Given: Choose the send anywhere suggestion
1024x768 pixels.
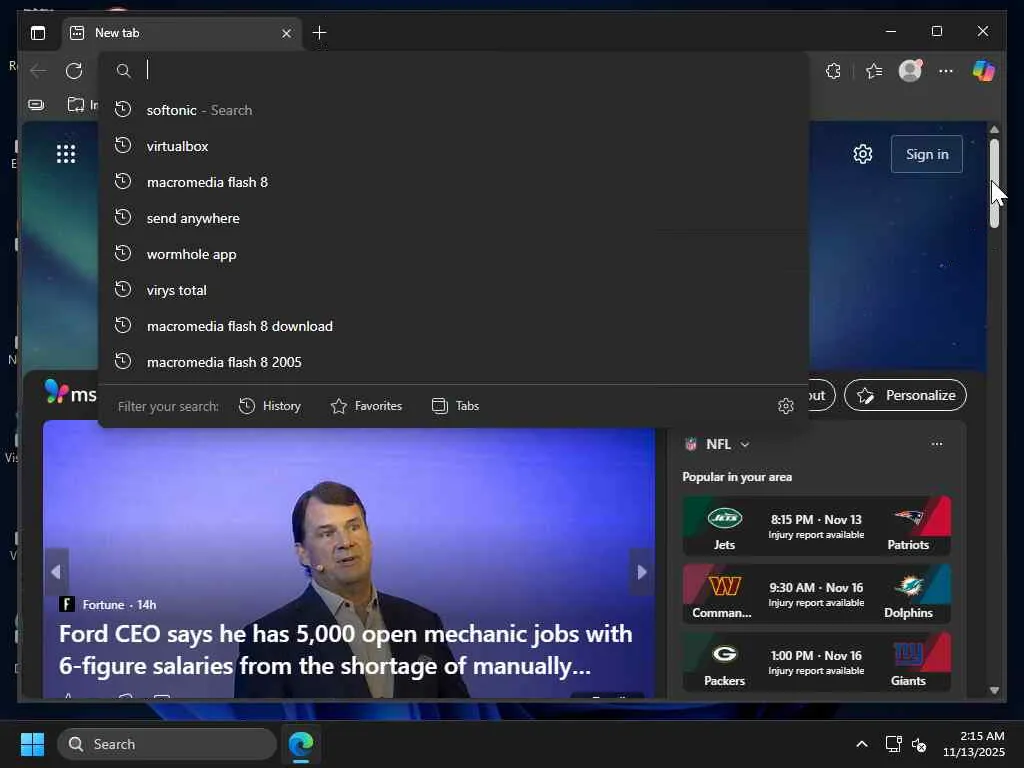Looking at the screenshot, I should [453, 218].
